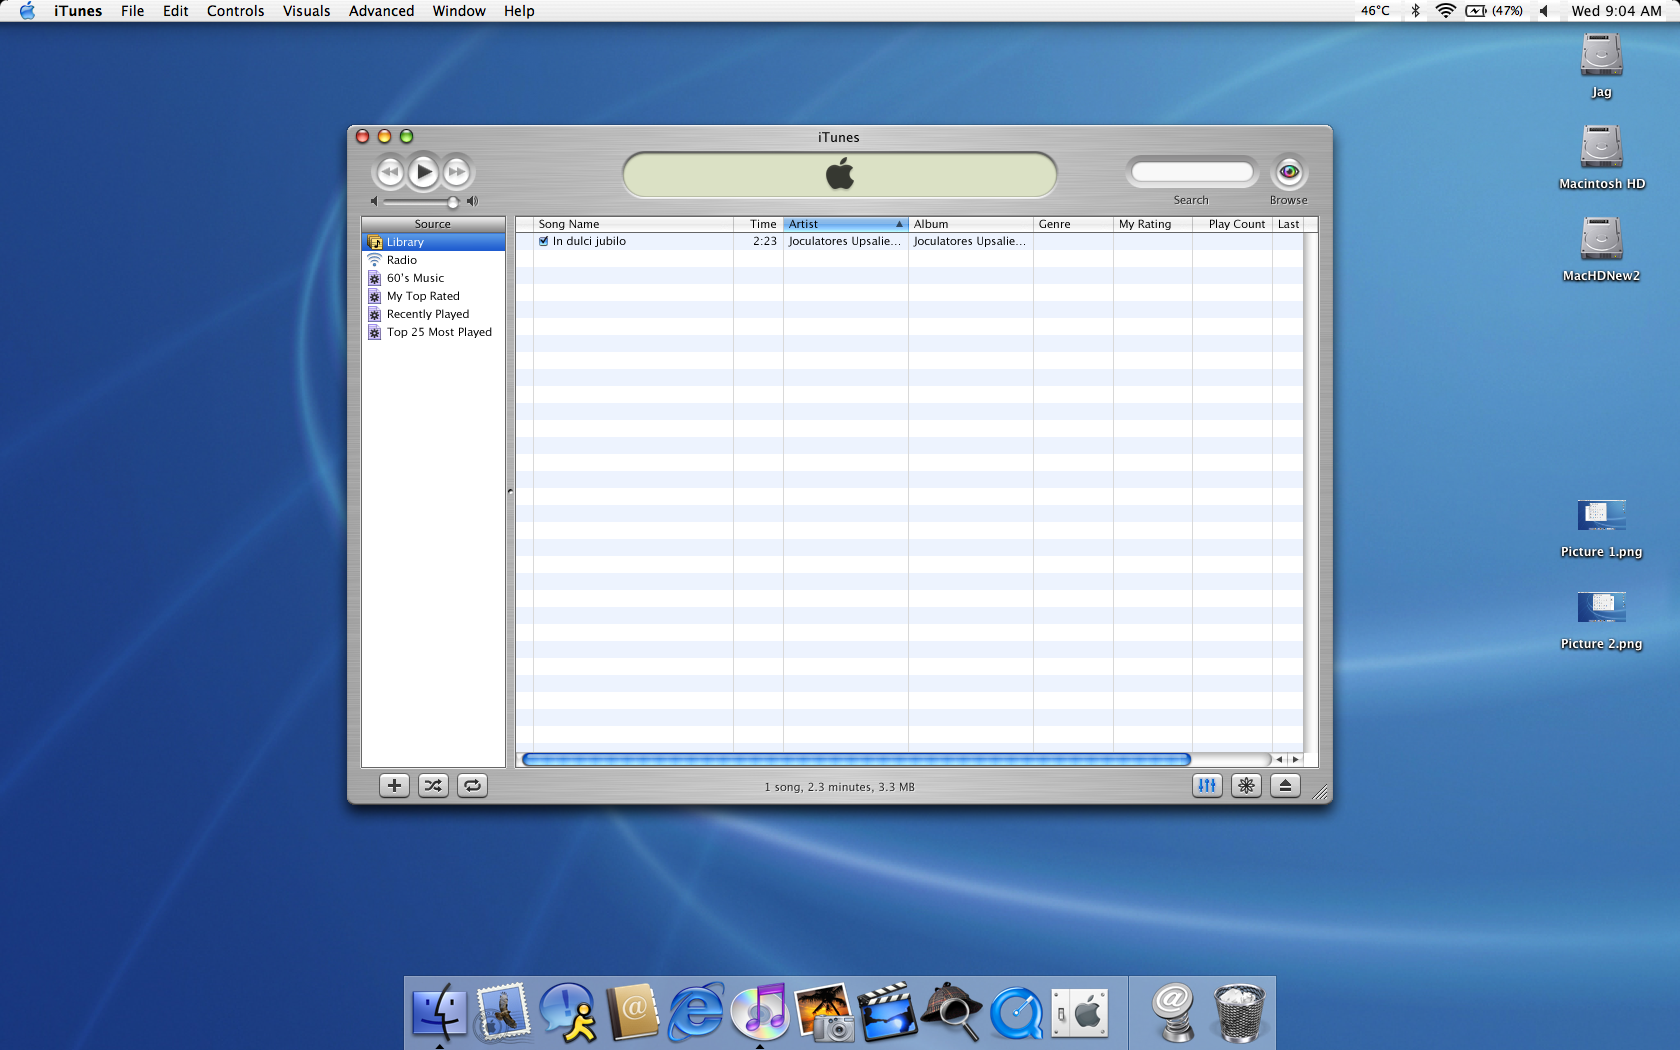Reverse sort order on the Artist column
This screenshot has width=1680, height=1050.
tap(846, 224)
